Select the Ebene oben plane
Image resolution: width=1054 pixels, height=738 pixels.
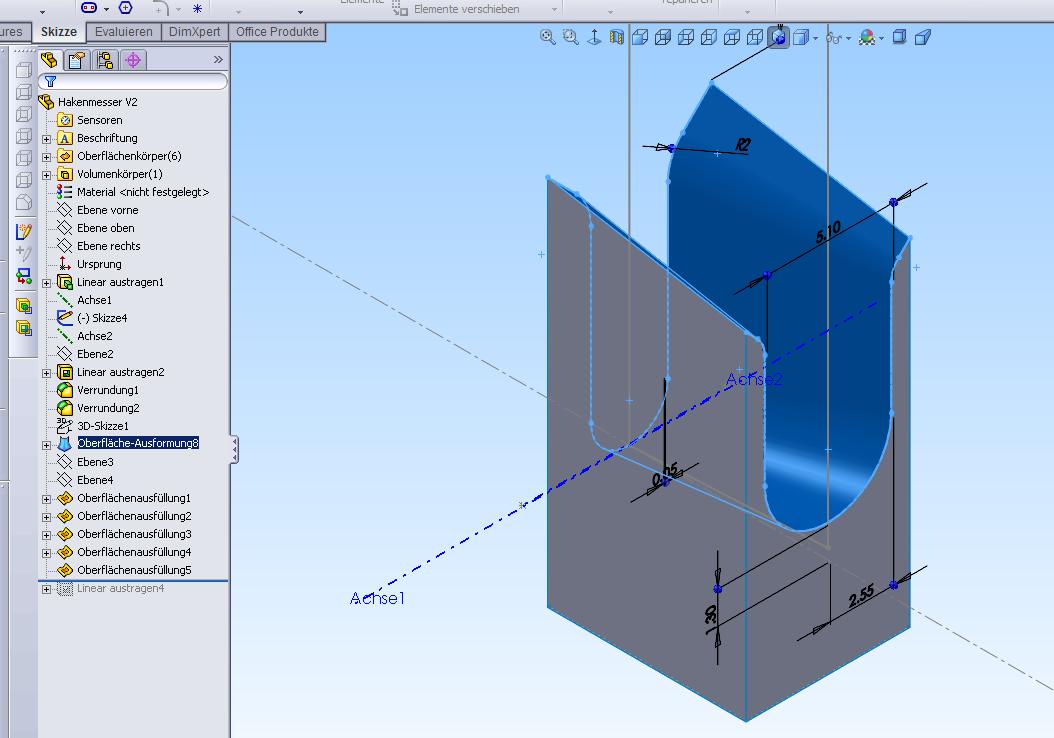click(x=106, y=229)
